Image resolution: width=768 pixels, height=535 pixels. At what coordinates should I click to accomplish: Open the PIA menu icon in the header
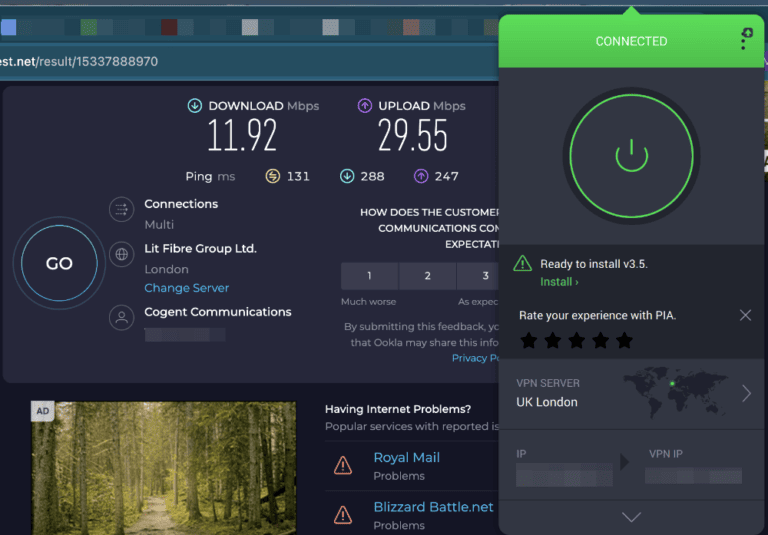click(x=745, y=38)
